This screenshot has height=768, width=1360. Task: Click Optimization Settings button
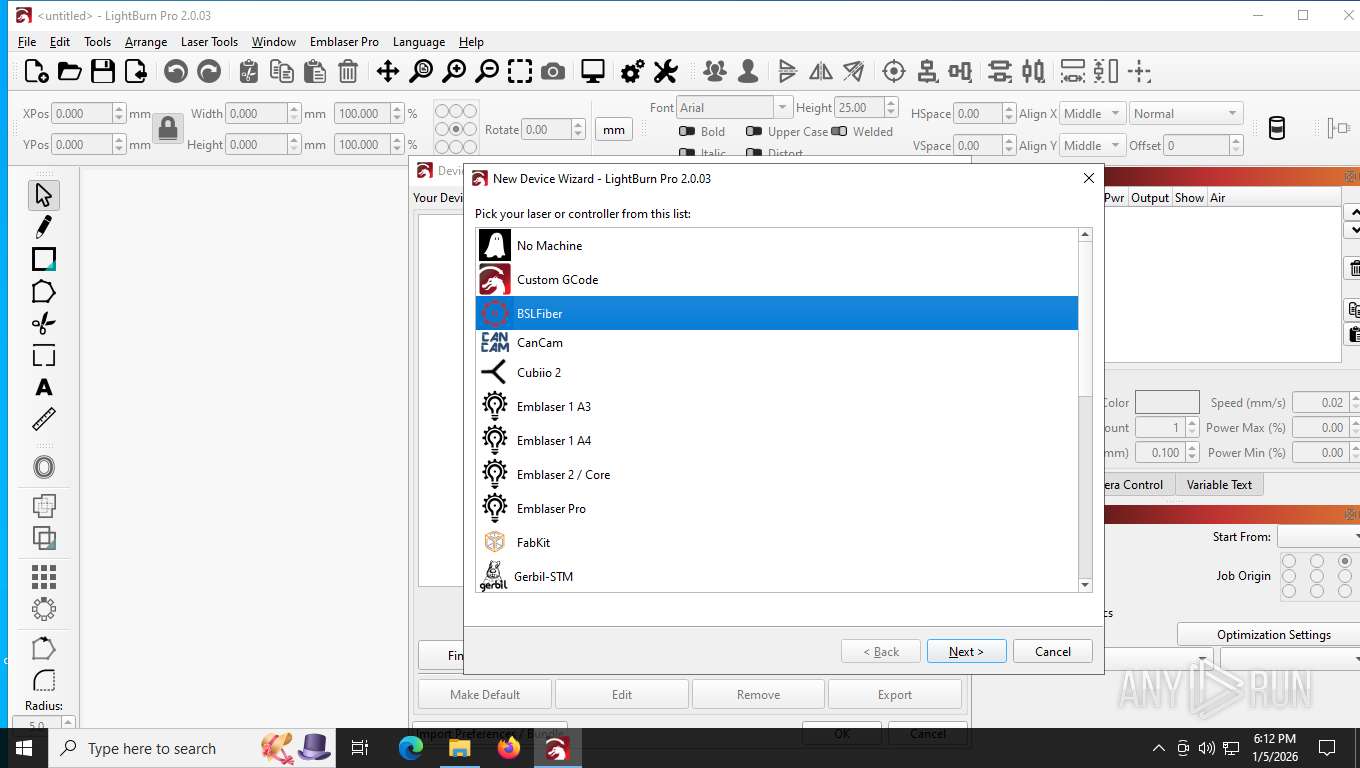click(1273, 634)
